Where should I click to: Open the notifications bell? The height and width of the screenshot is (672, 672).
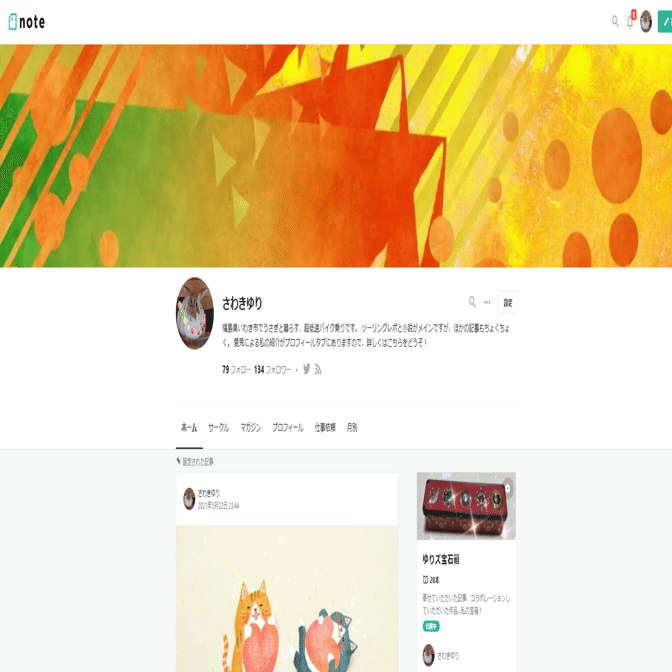tap(630, 21)
